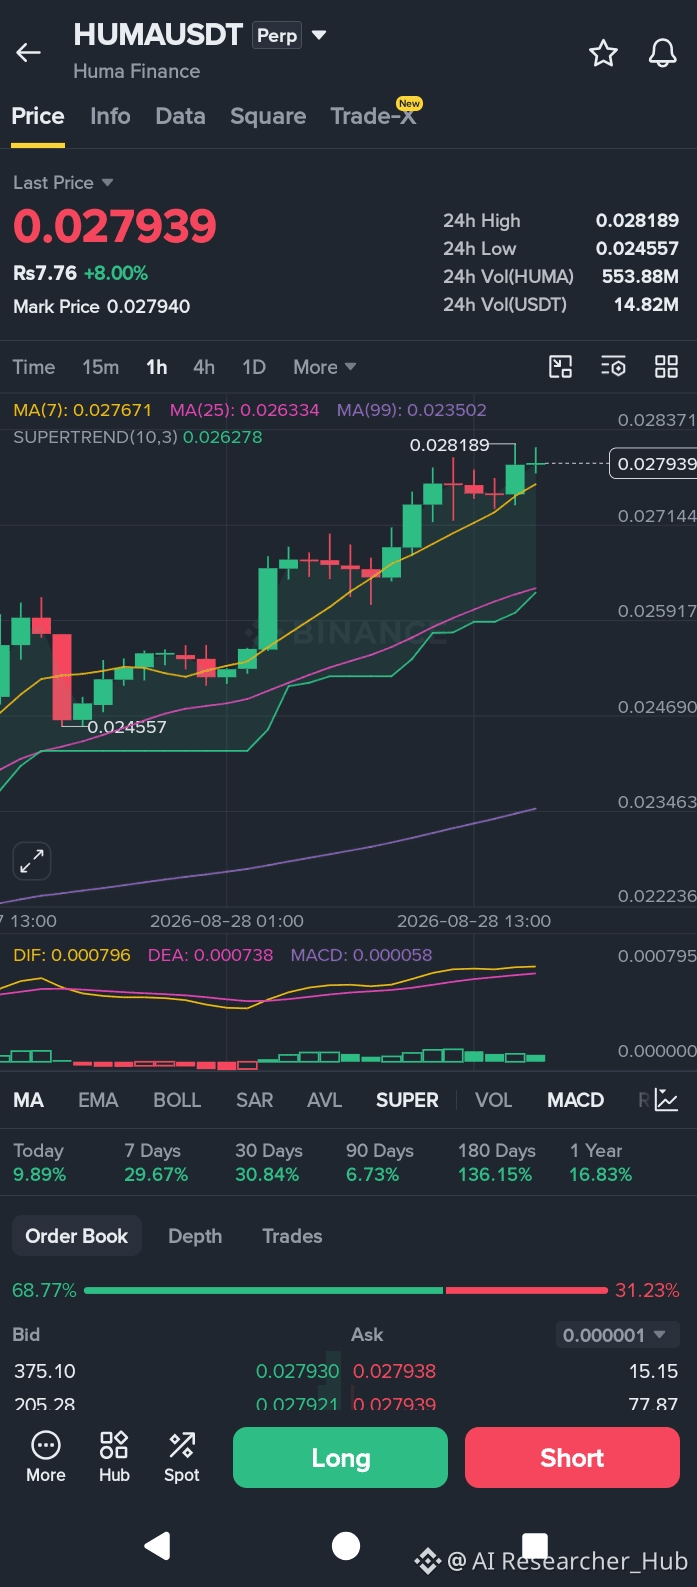The height and width of the screenshot is (1587, 697).
Task: Open the HUMAUSDT pair selector dropdown
Action: (319, 35)
